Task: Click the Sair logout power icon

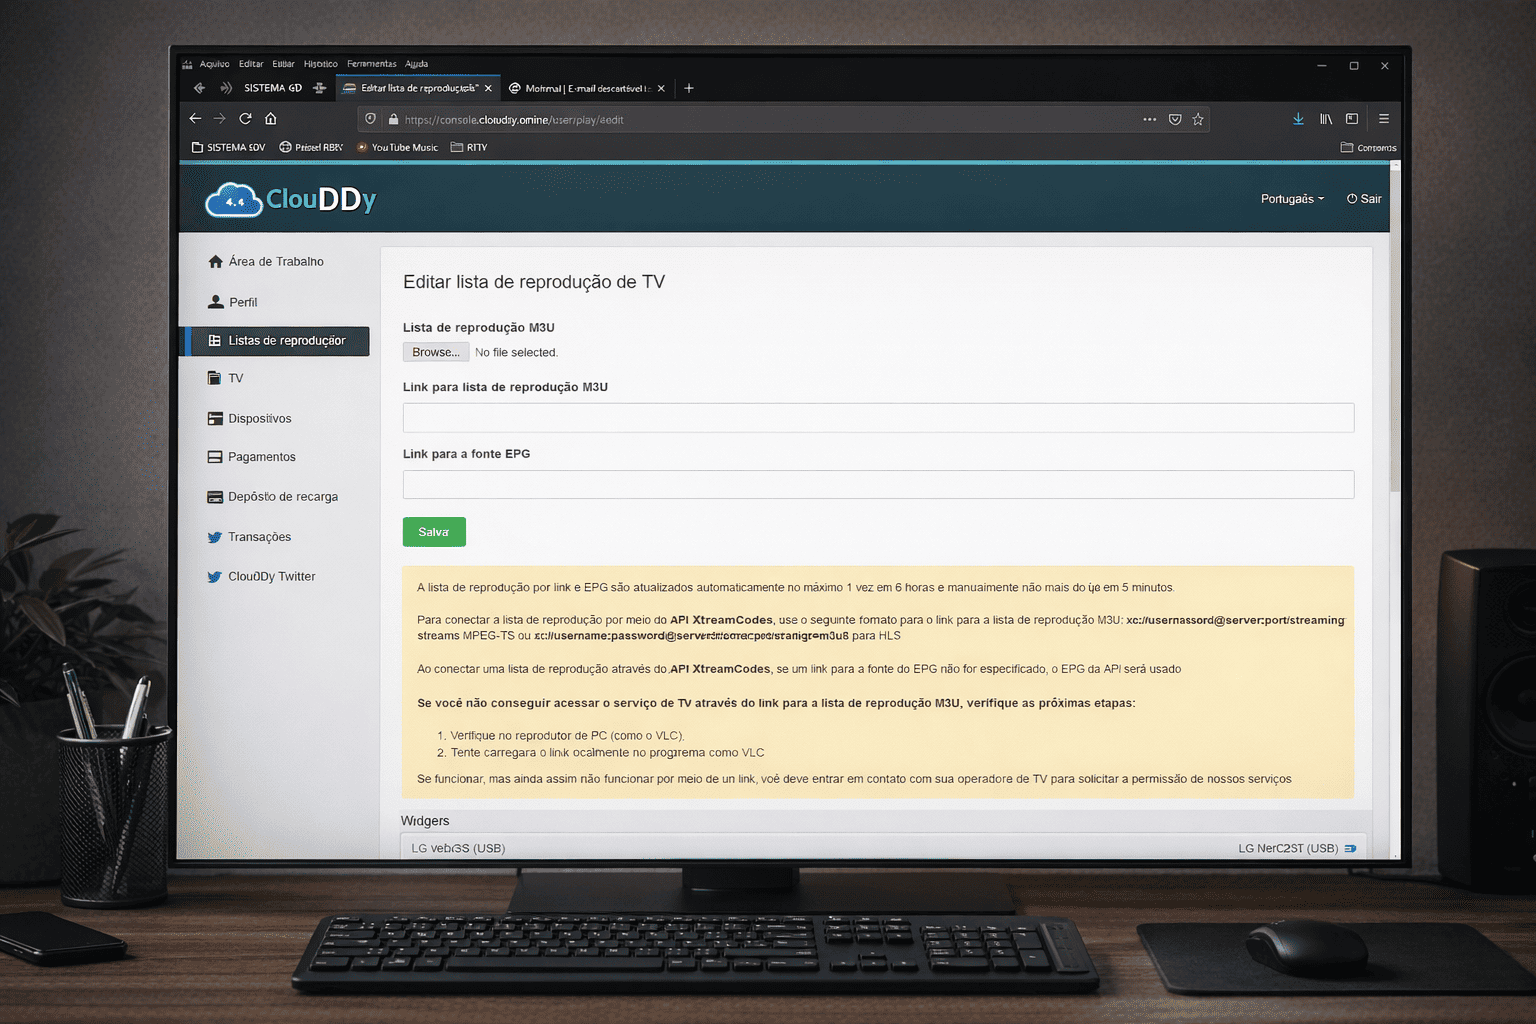Action: [x=1352, y=198]
